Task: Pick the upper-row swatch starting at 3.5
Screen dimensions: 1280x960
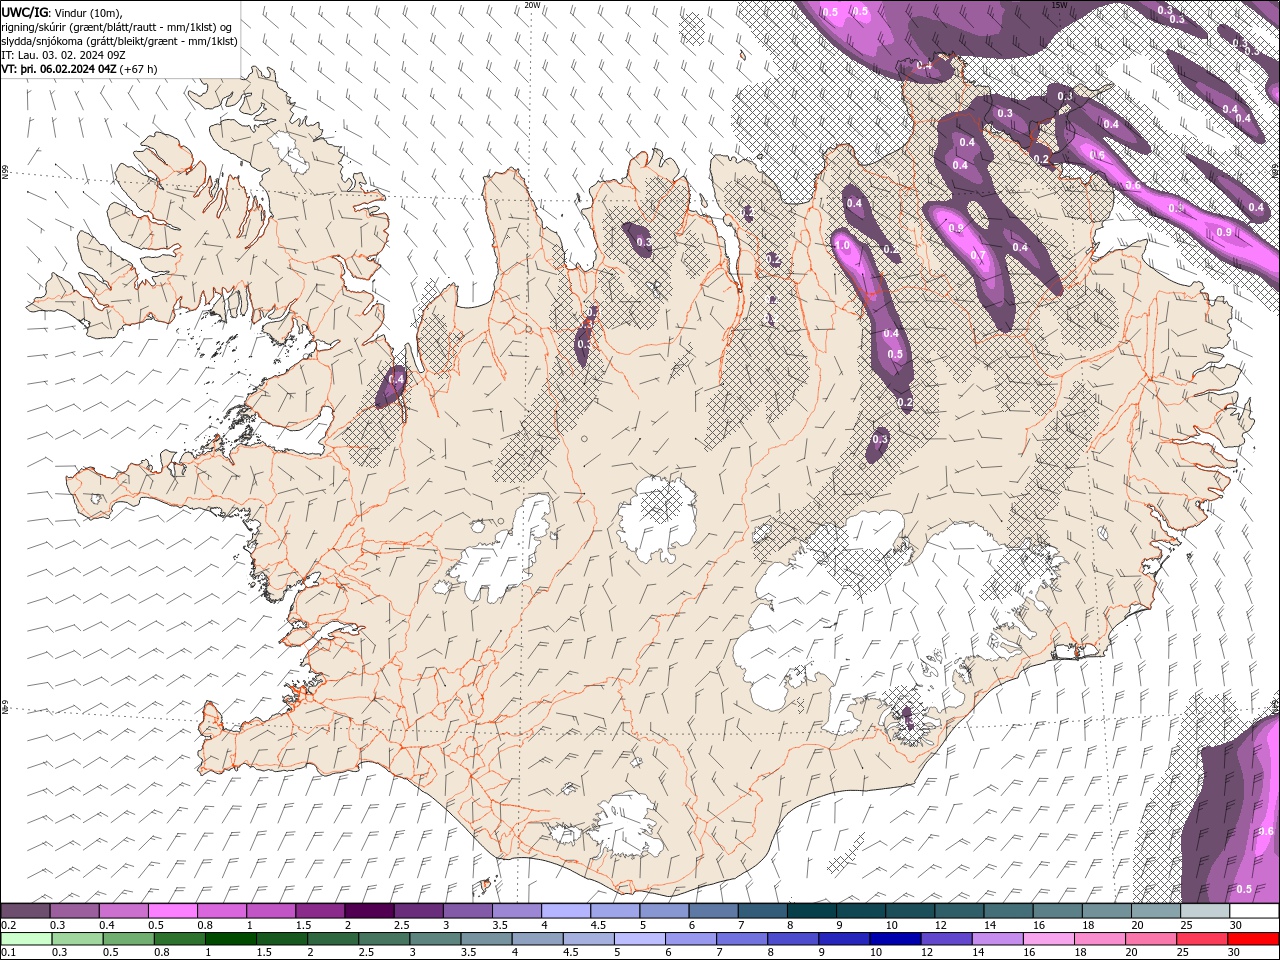Action: (516, 911)
